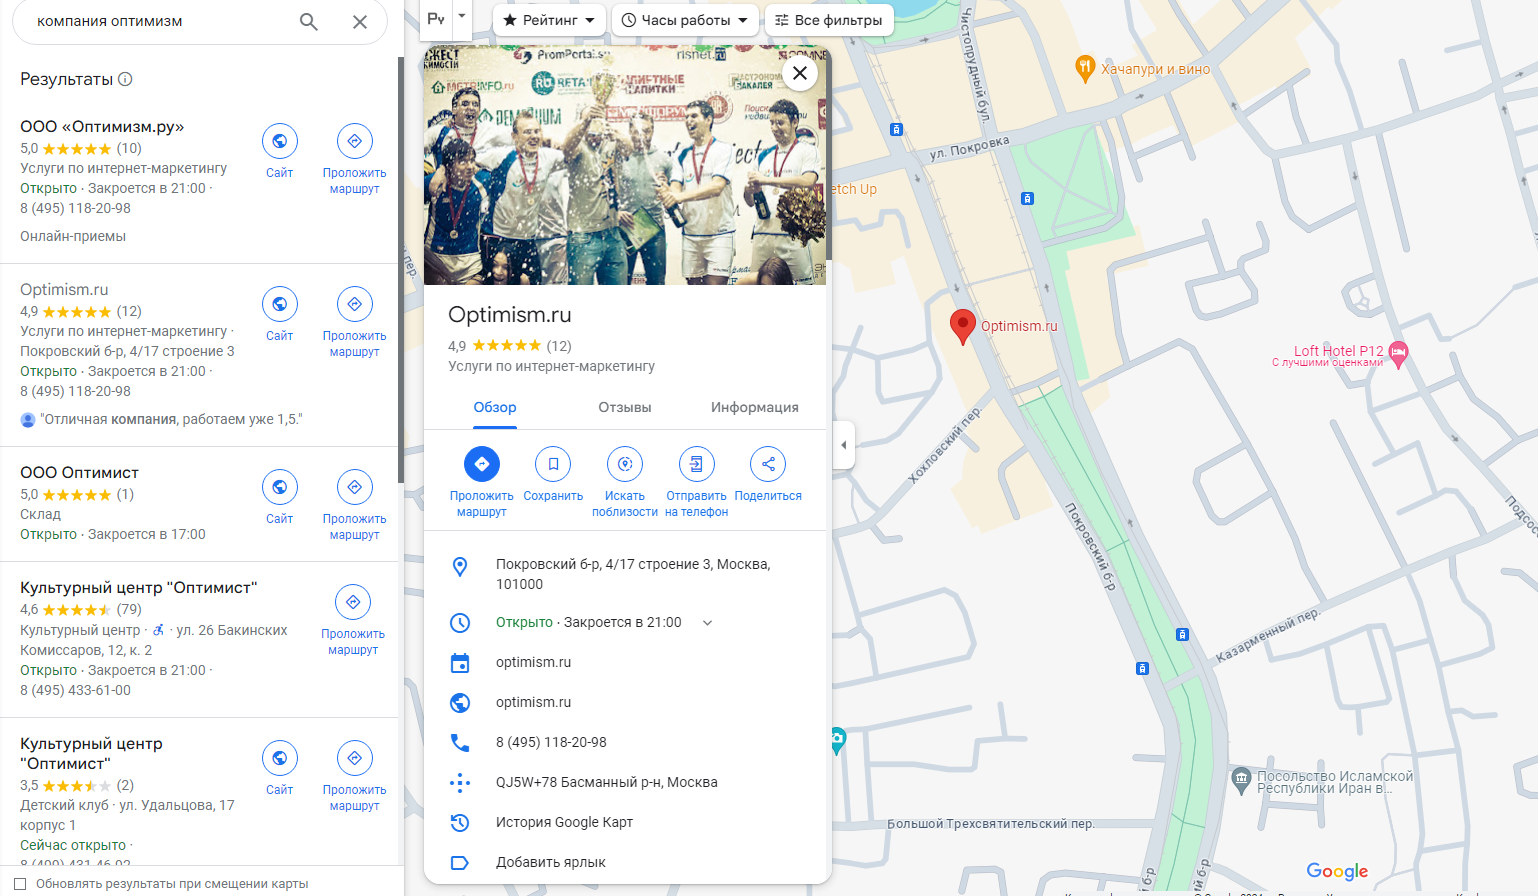Click История Google Карт history icon
This screenshot has width=1538, height=896.
pyautogui.click(x=460, y=822)
